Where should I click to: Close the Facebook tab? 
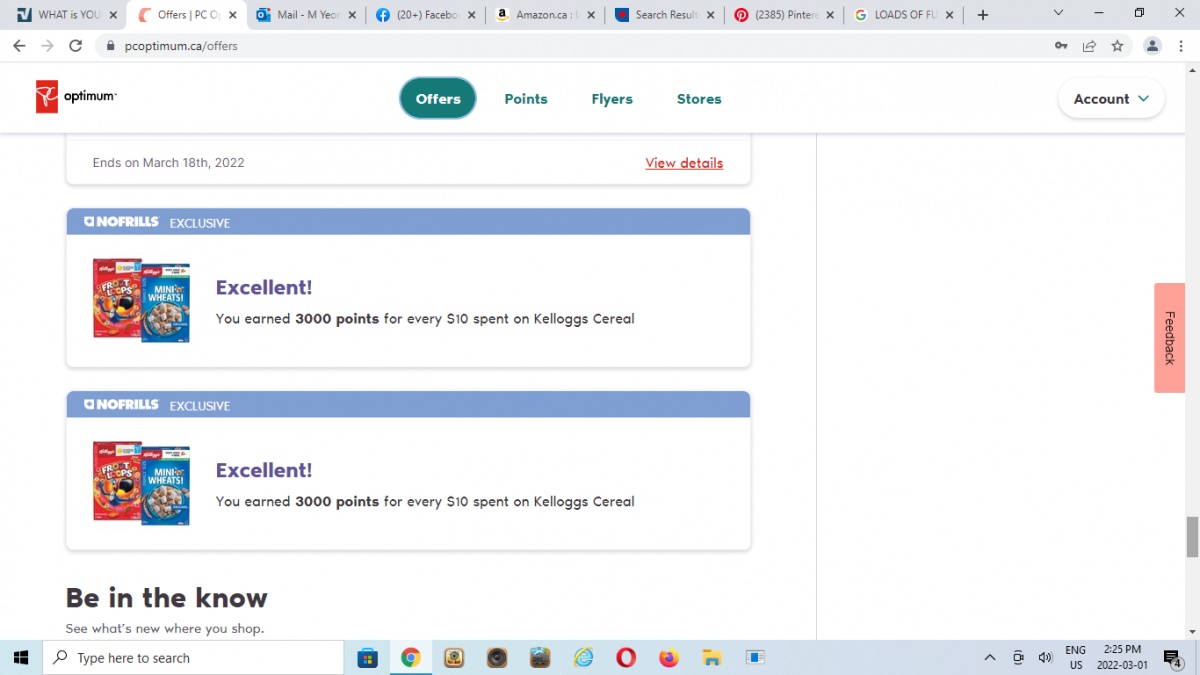[471, 15]
